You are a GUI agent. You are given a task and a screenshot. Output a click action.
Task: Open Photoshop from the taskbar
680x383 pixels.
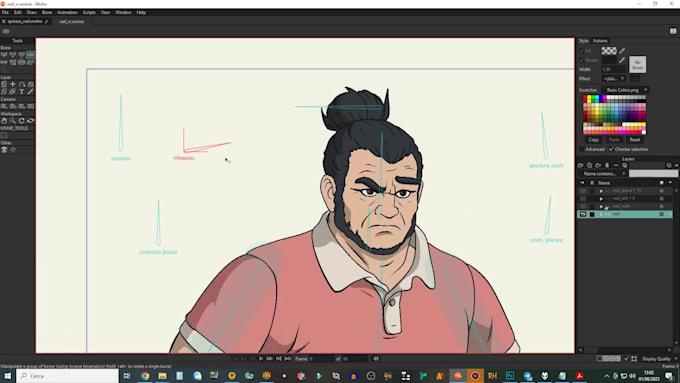click(x=510, y=376)
